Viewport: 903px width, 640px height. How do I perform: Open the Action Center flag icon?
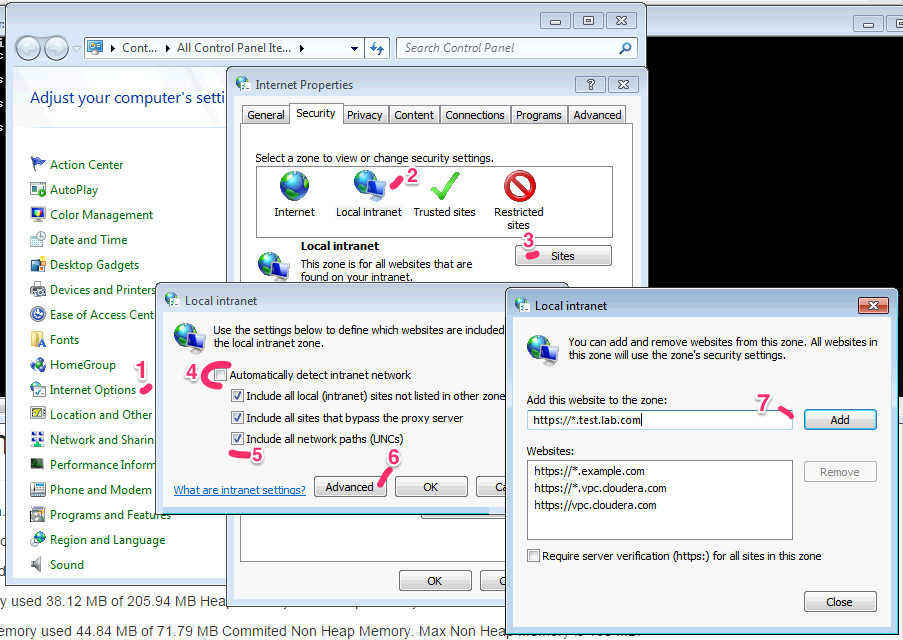38,164
